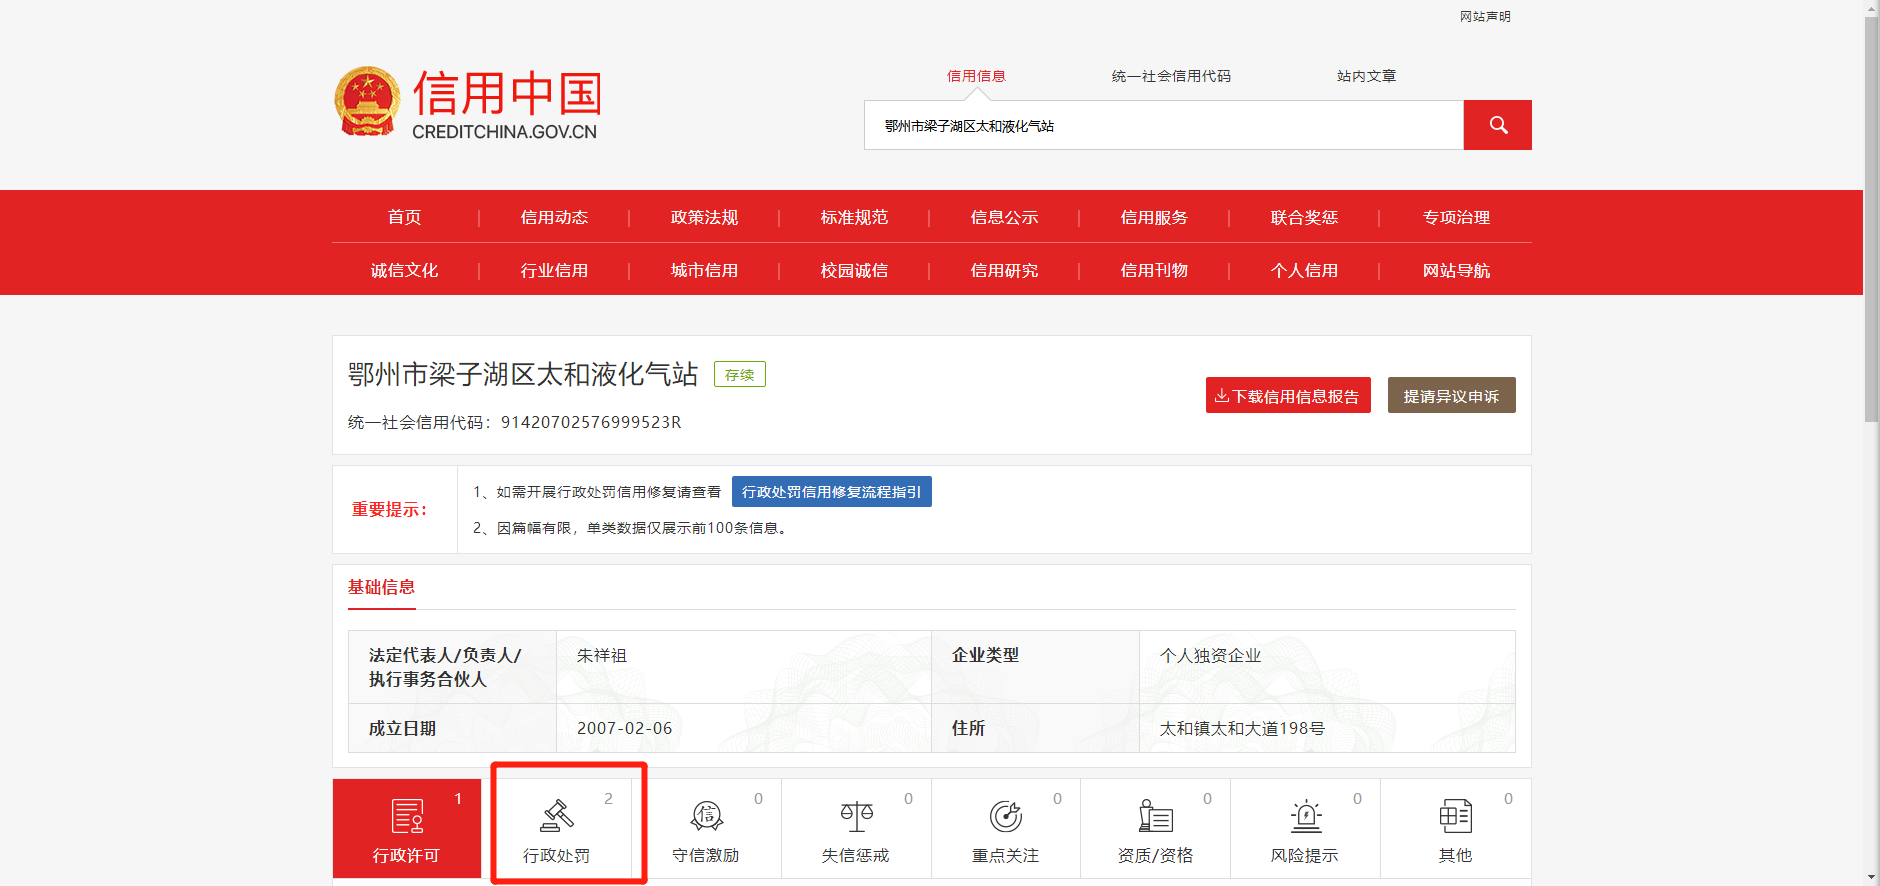Viewport: 1880px width, 886px height.
Task: Open 校园诚信 navigation item
Action: [855, 270]
